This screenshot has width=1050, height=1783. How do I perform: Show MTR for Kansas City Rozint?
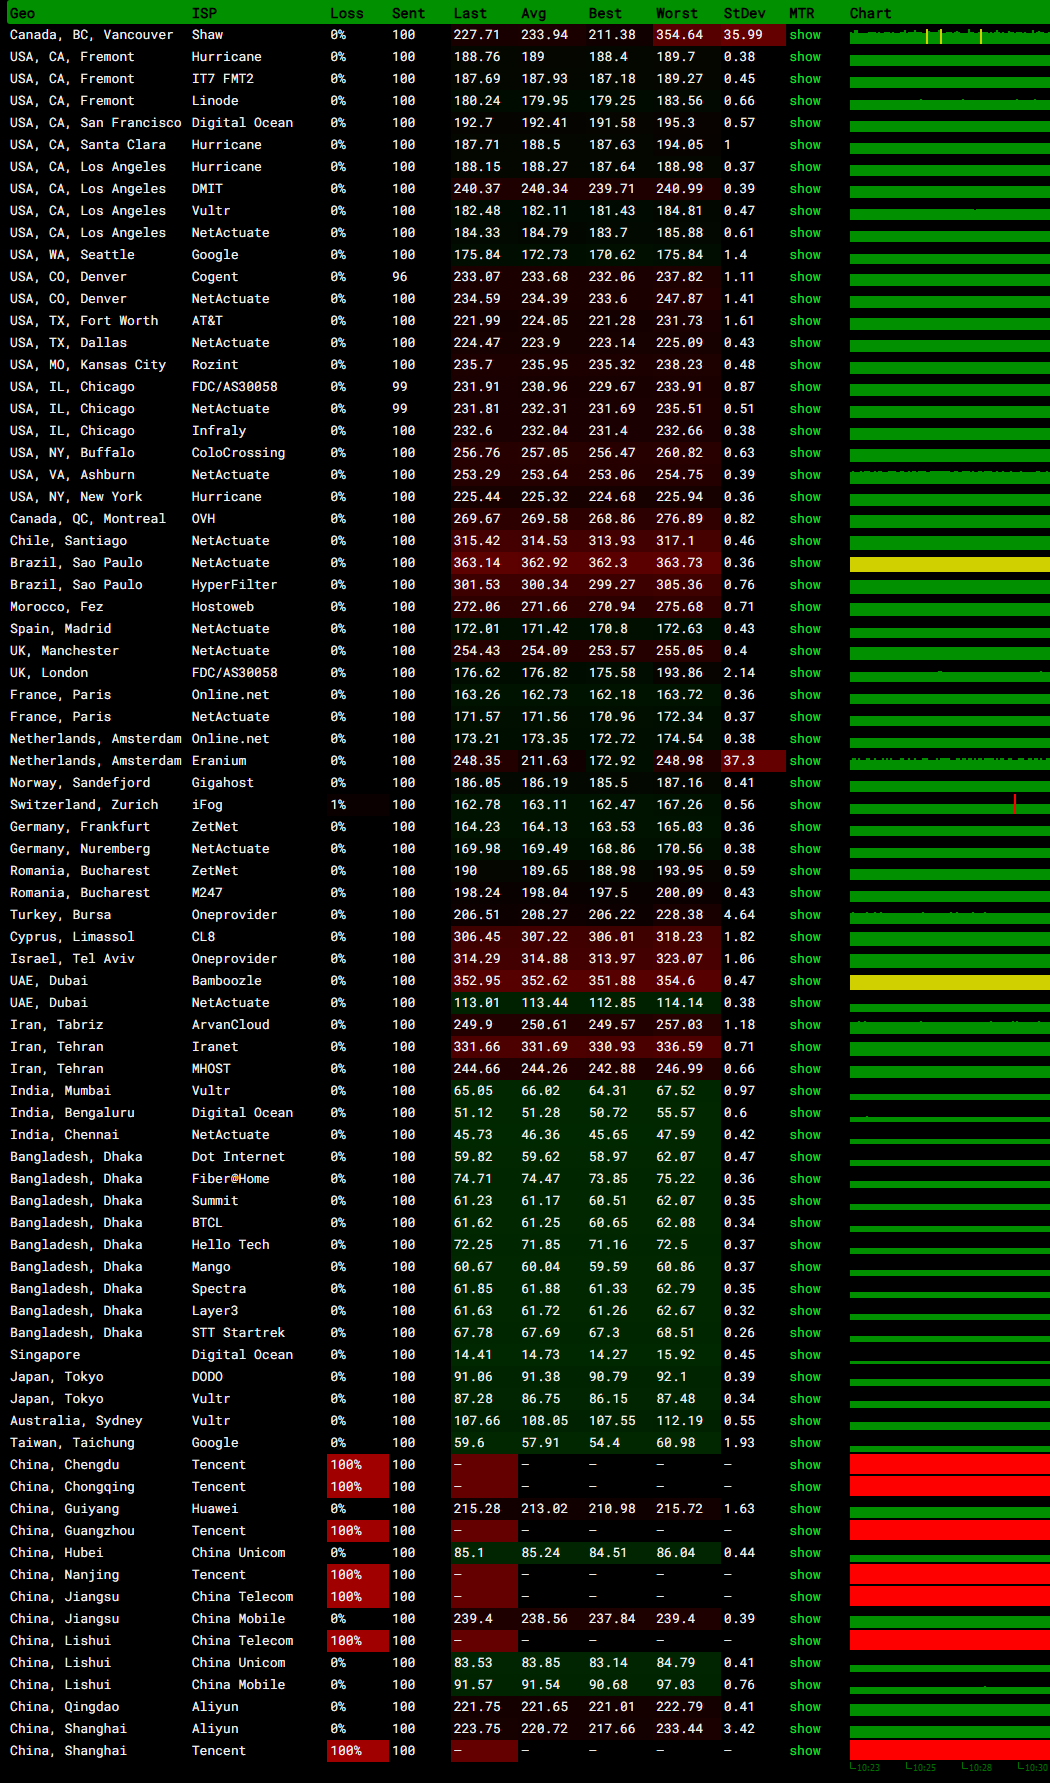point(804,365)
